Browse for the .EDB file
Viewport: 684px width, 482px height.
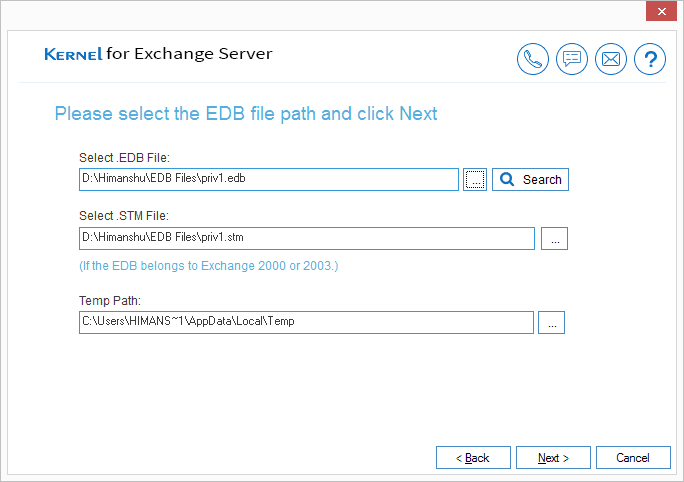pos(475,179)
